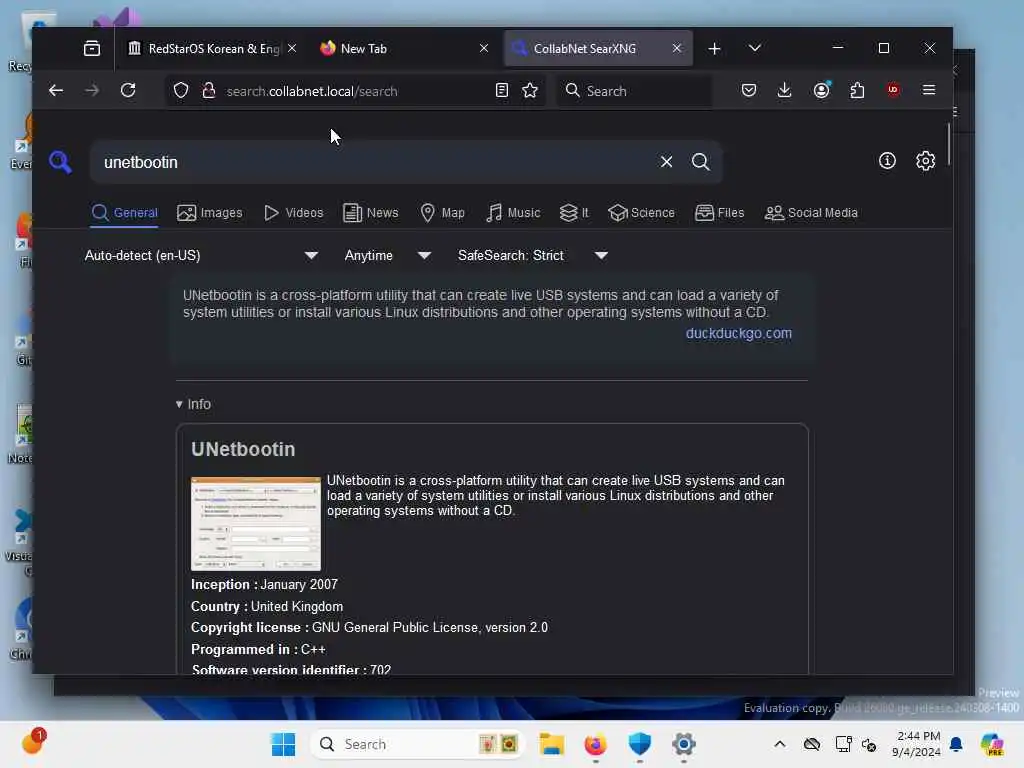
Task: Click the site security padlock icon
Action: pyautogui.click(x=209, y=91)
